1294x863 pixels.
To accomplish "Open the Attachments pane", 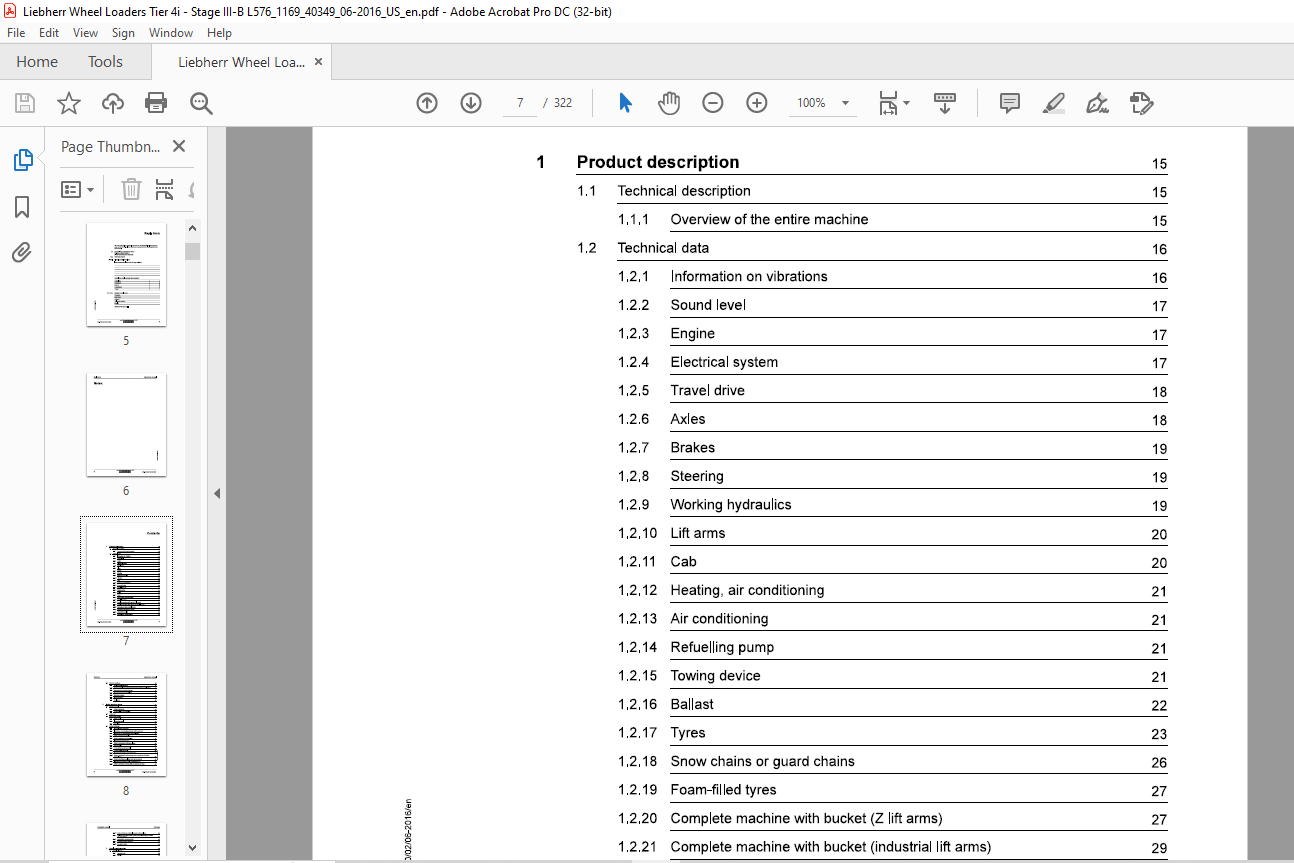I will coord(22,252).
